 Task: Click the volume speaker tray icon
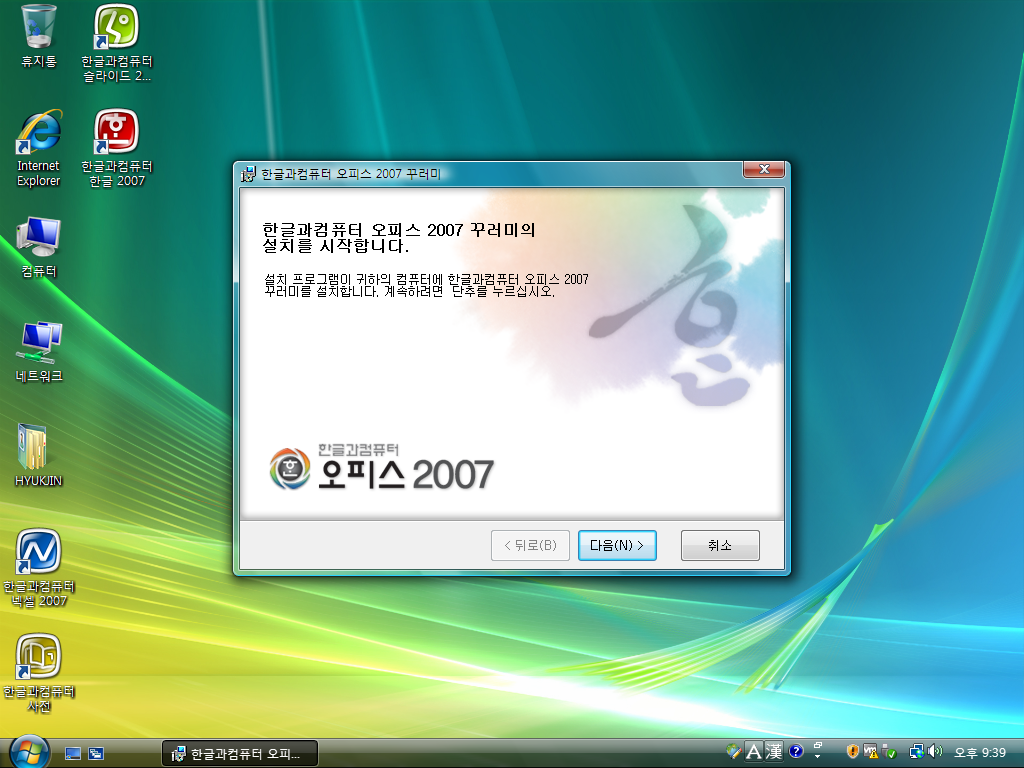(935, 752)
